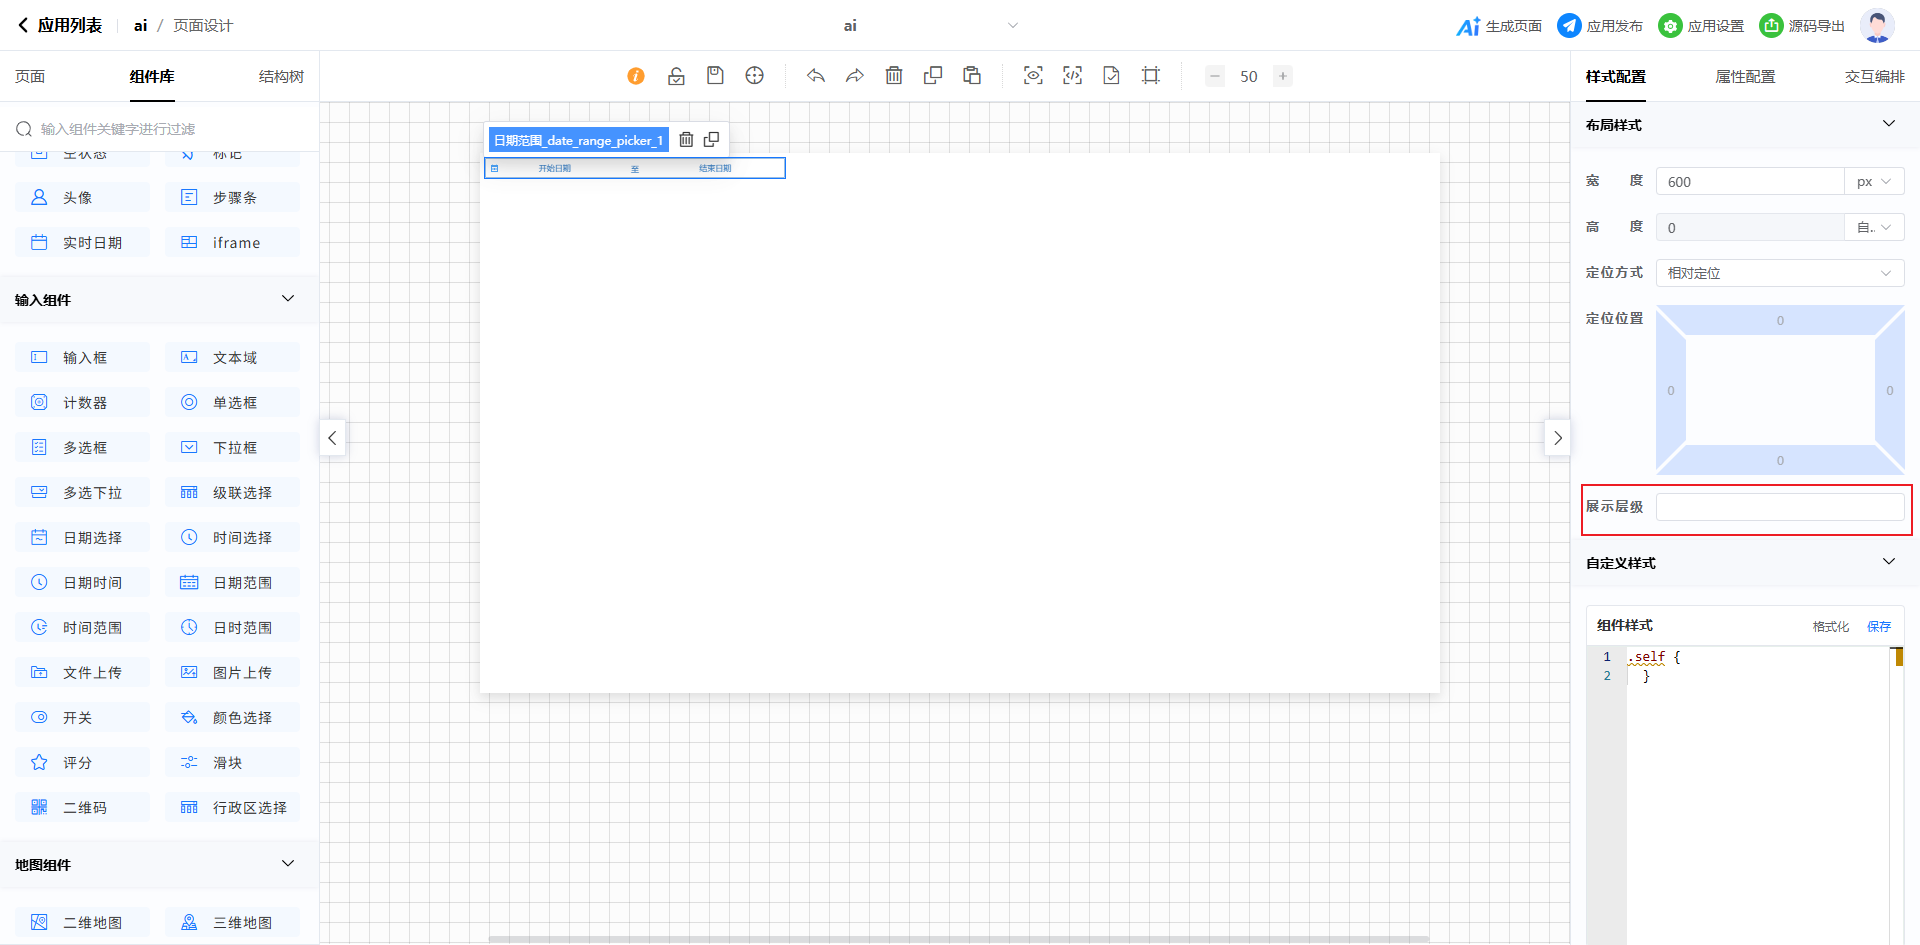Screen dimensions: 1920x945
Task: Decrease zoom with the minus button
Action: pyautogui.click(x=1215, y=76)
